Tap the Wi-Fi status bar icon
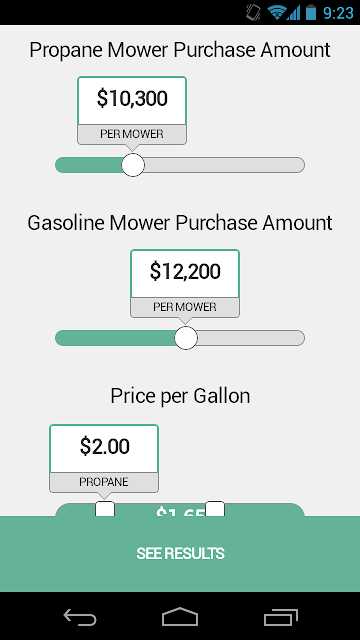This screenshot has width=360, height=640. pos(276,12)
